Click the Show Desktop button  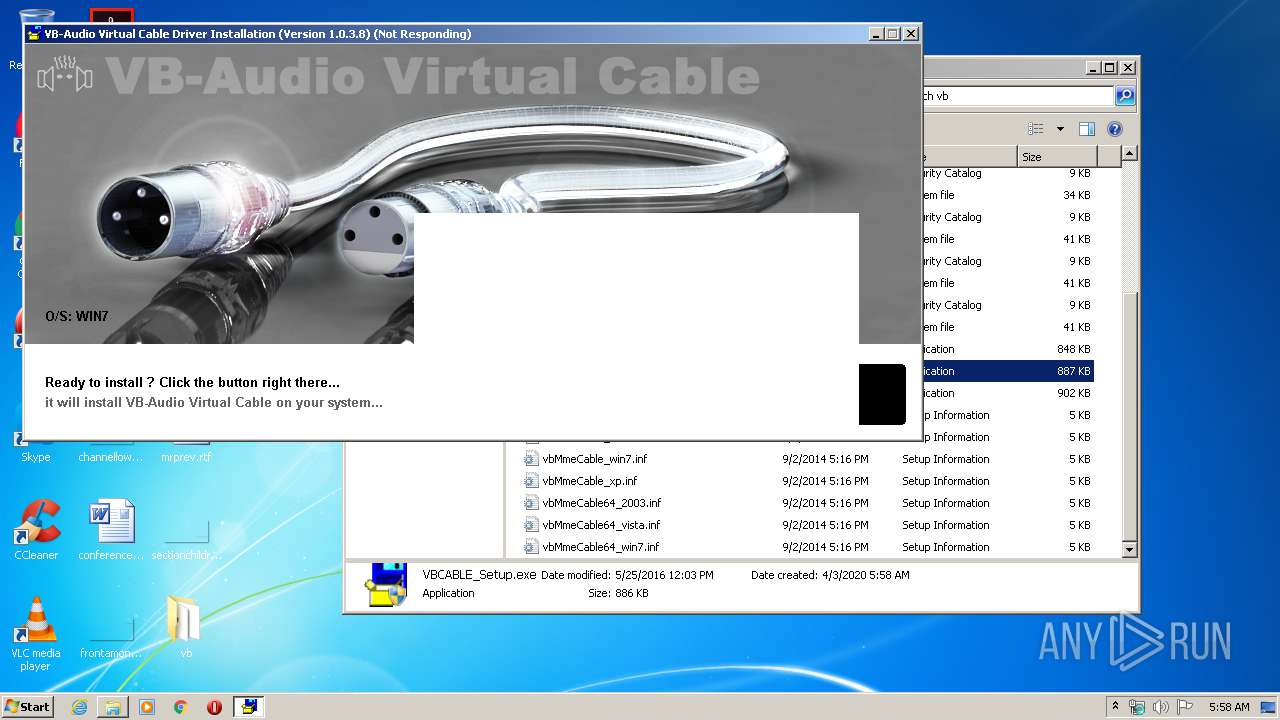point(1270,707)
